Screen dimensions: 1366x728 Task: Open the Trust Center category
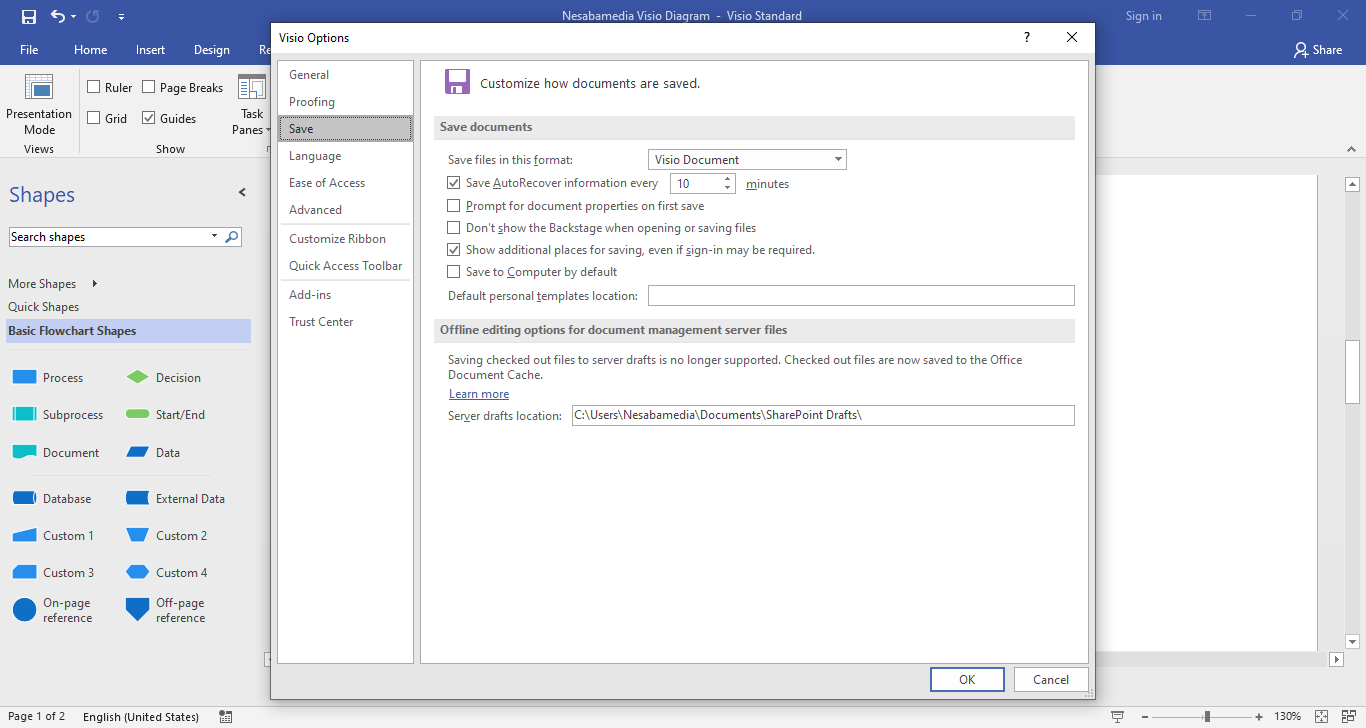tap(321, 322)
